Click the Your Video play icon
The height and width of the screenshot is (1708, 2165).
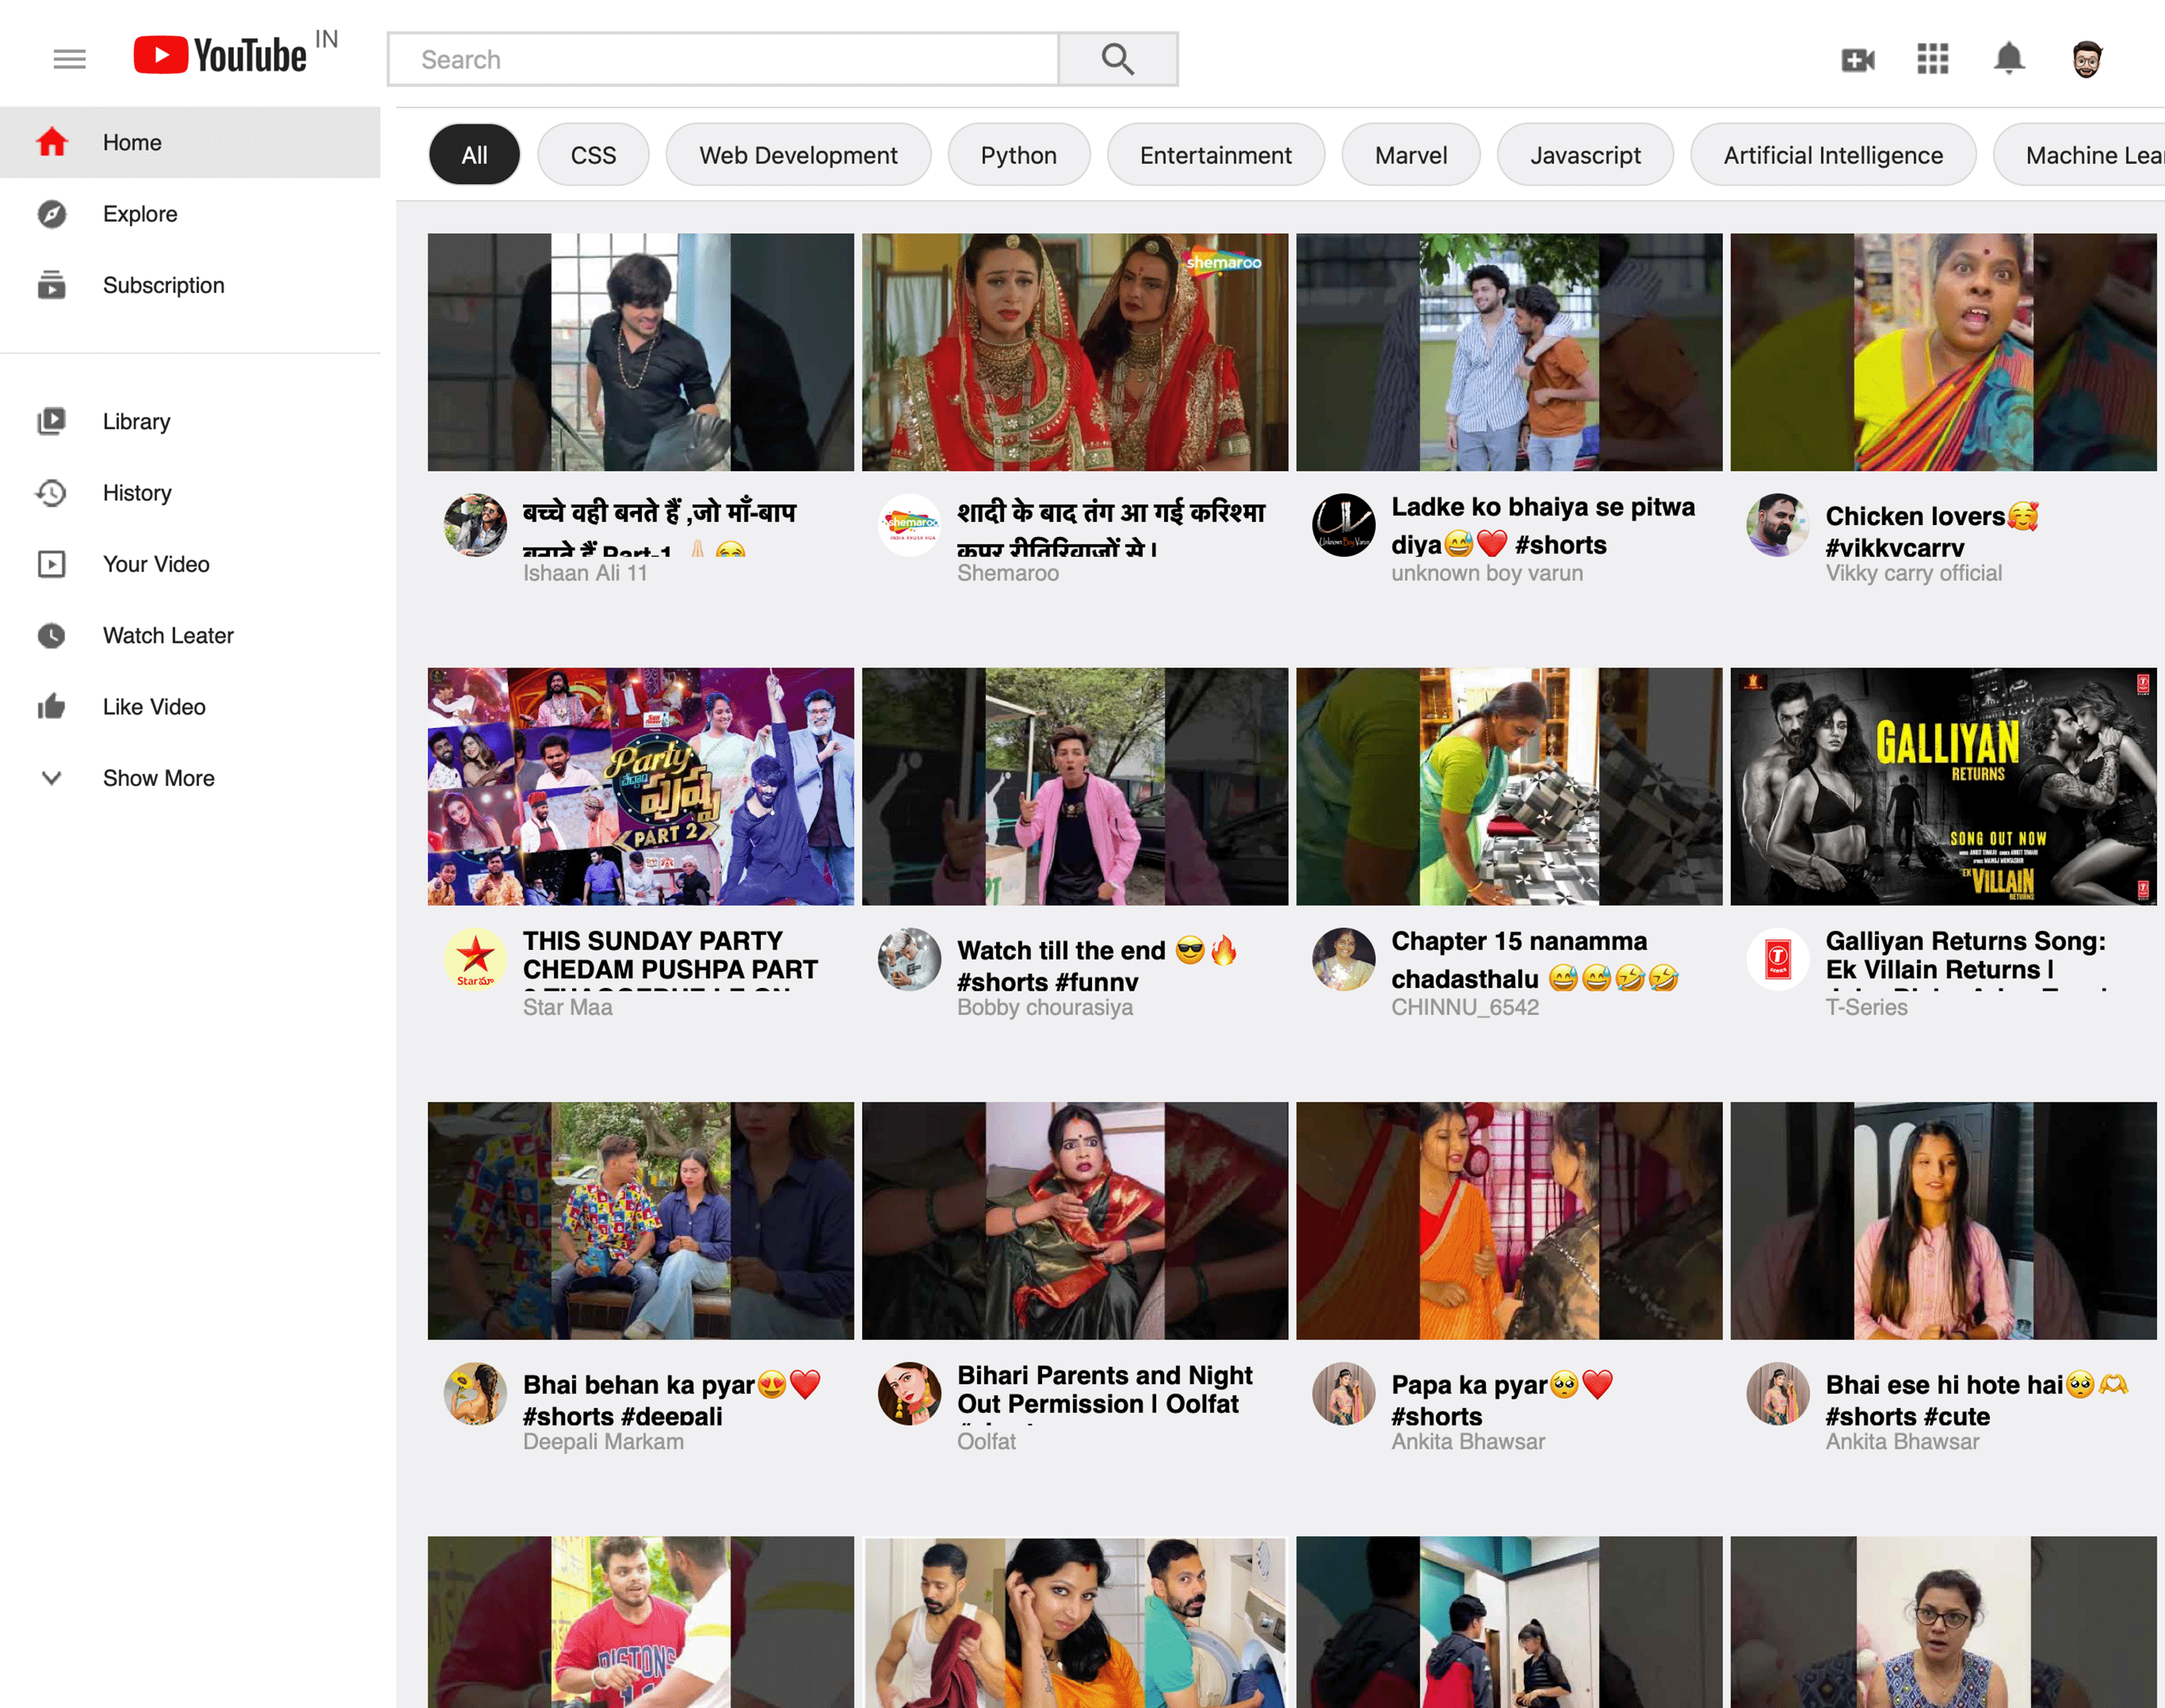tap(52, 564)
